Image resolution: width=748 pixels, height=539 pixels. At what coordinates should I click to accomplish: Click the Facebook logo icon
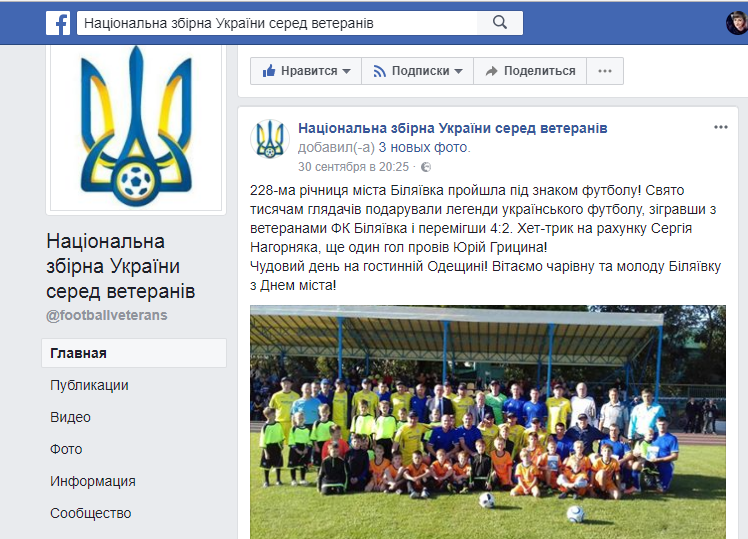(58, 23)
